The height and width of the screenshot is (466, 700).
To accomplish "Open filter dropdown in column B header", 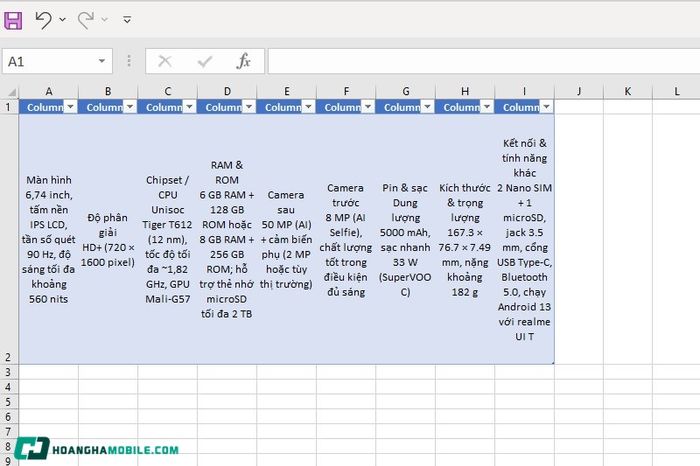I will [x=130, y=107].
